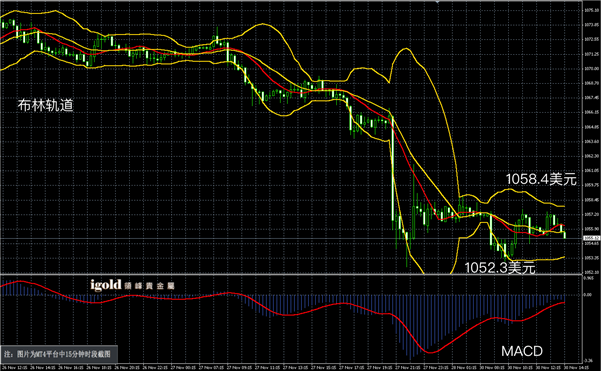The width and height of the screenshot is (601, 371).
Task: Click the 1070.00 price axis label
Action: pos(591,69)
